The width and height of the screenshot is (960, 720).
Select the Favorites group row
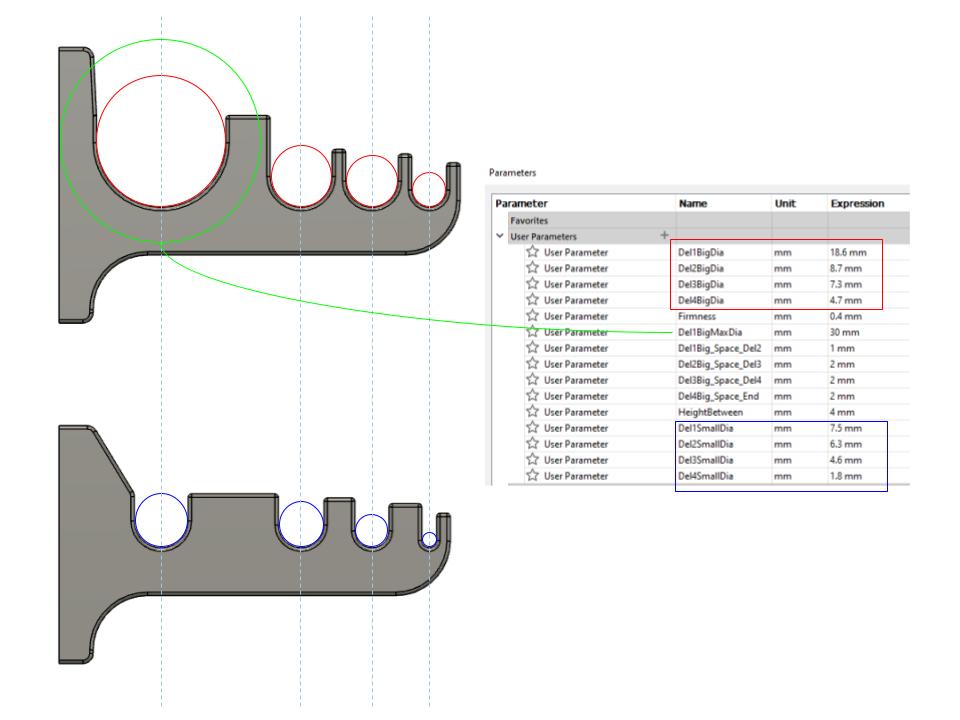point(530,220)
